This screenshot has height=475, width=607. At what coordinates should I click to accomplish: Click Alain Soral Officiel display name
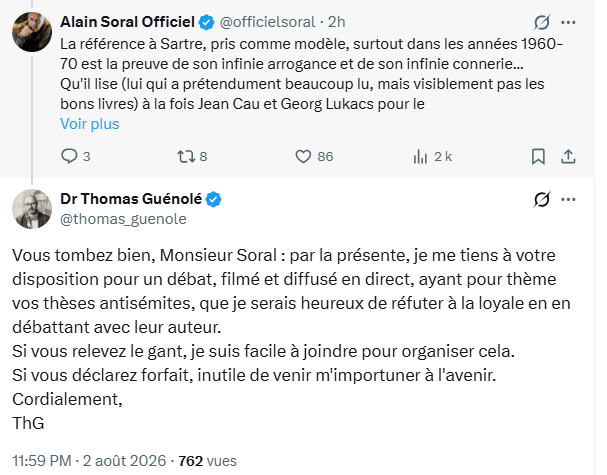127,22
